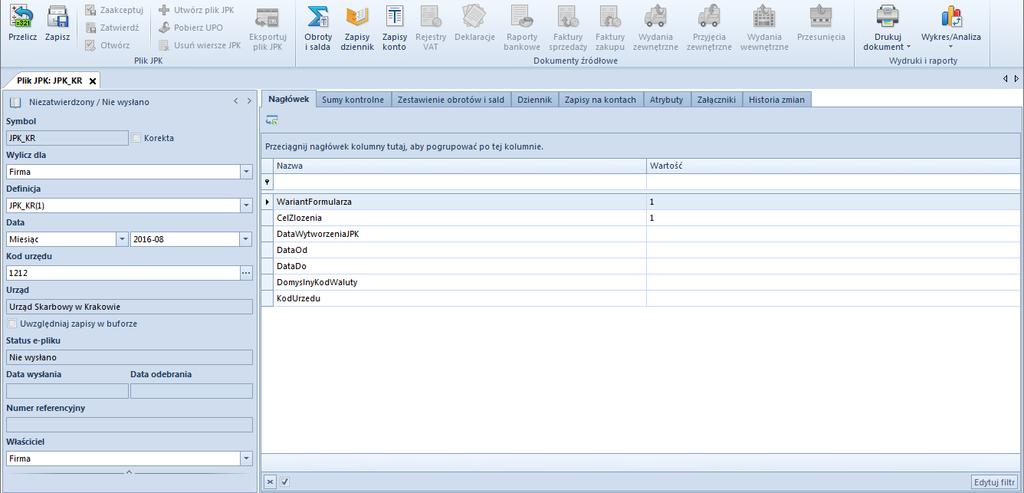Image resolution: width=1024 pixels, height=493 pixels.
Task: Switch to the Atrybuty tab
Action: coord(666,100)
